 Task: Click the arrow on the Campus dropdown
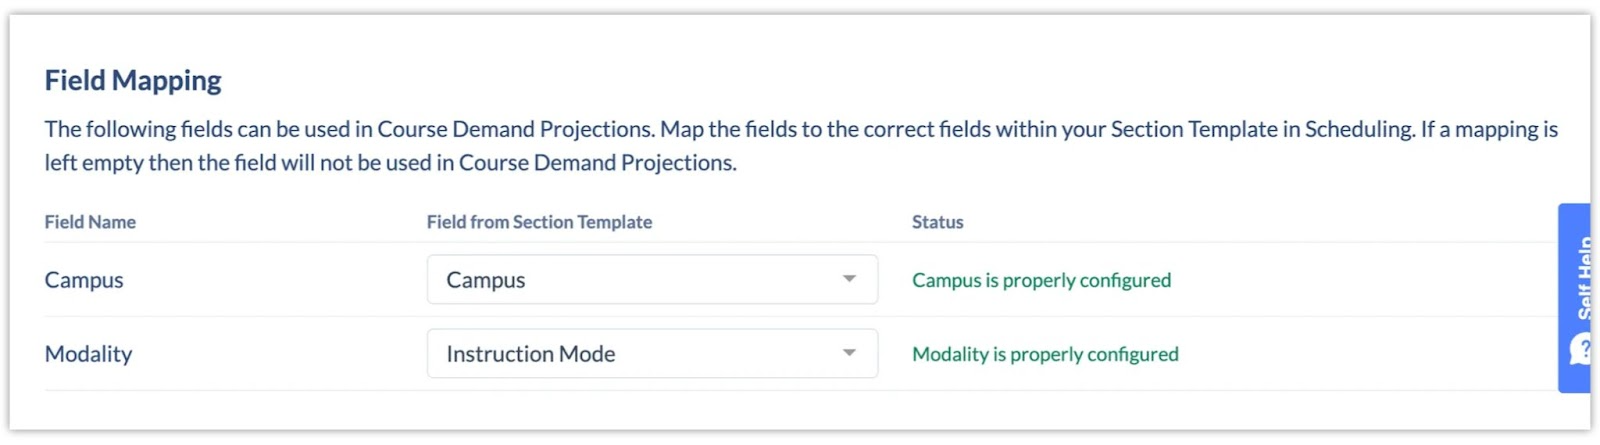tap(849, 279)
